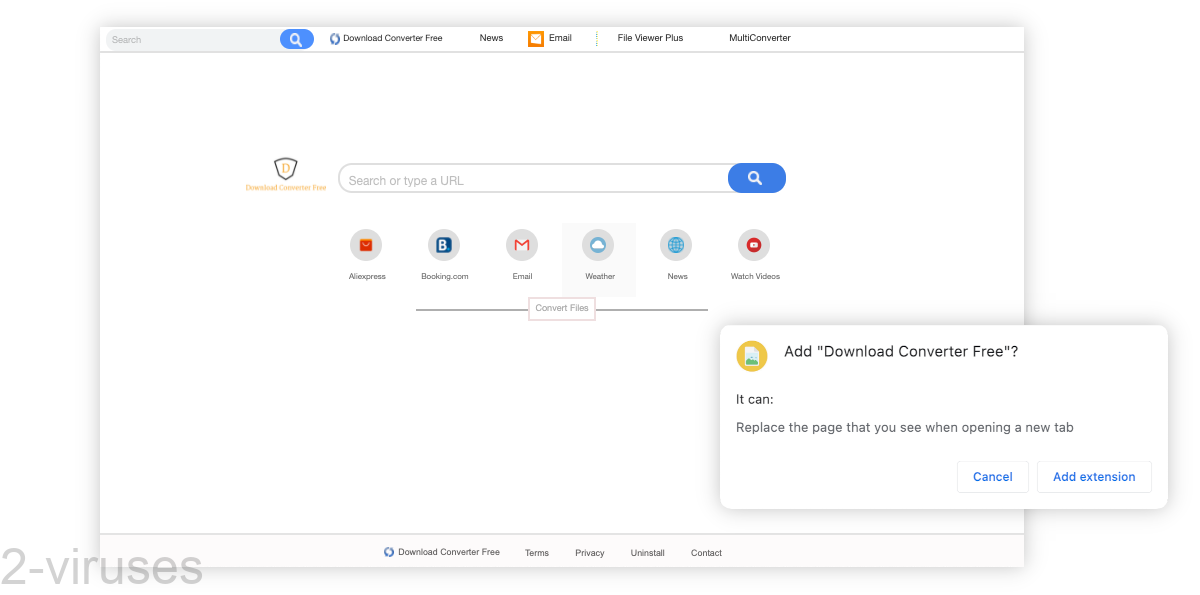Image resolution: width=1200 pixels, height=595 pixels.
Task: Open the Gmail Email shortcut icon
Action: pyautogui.click(x=522, y=245)
